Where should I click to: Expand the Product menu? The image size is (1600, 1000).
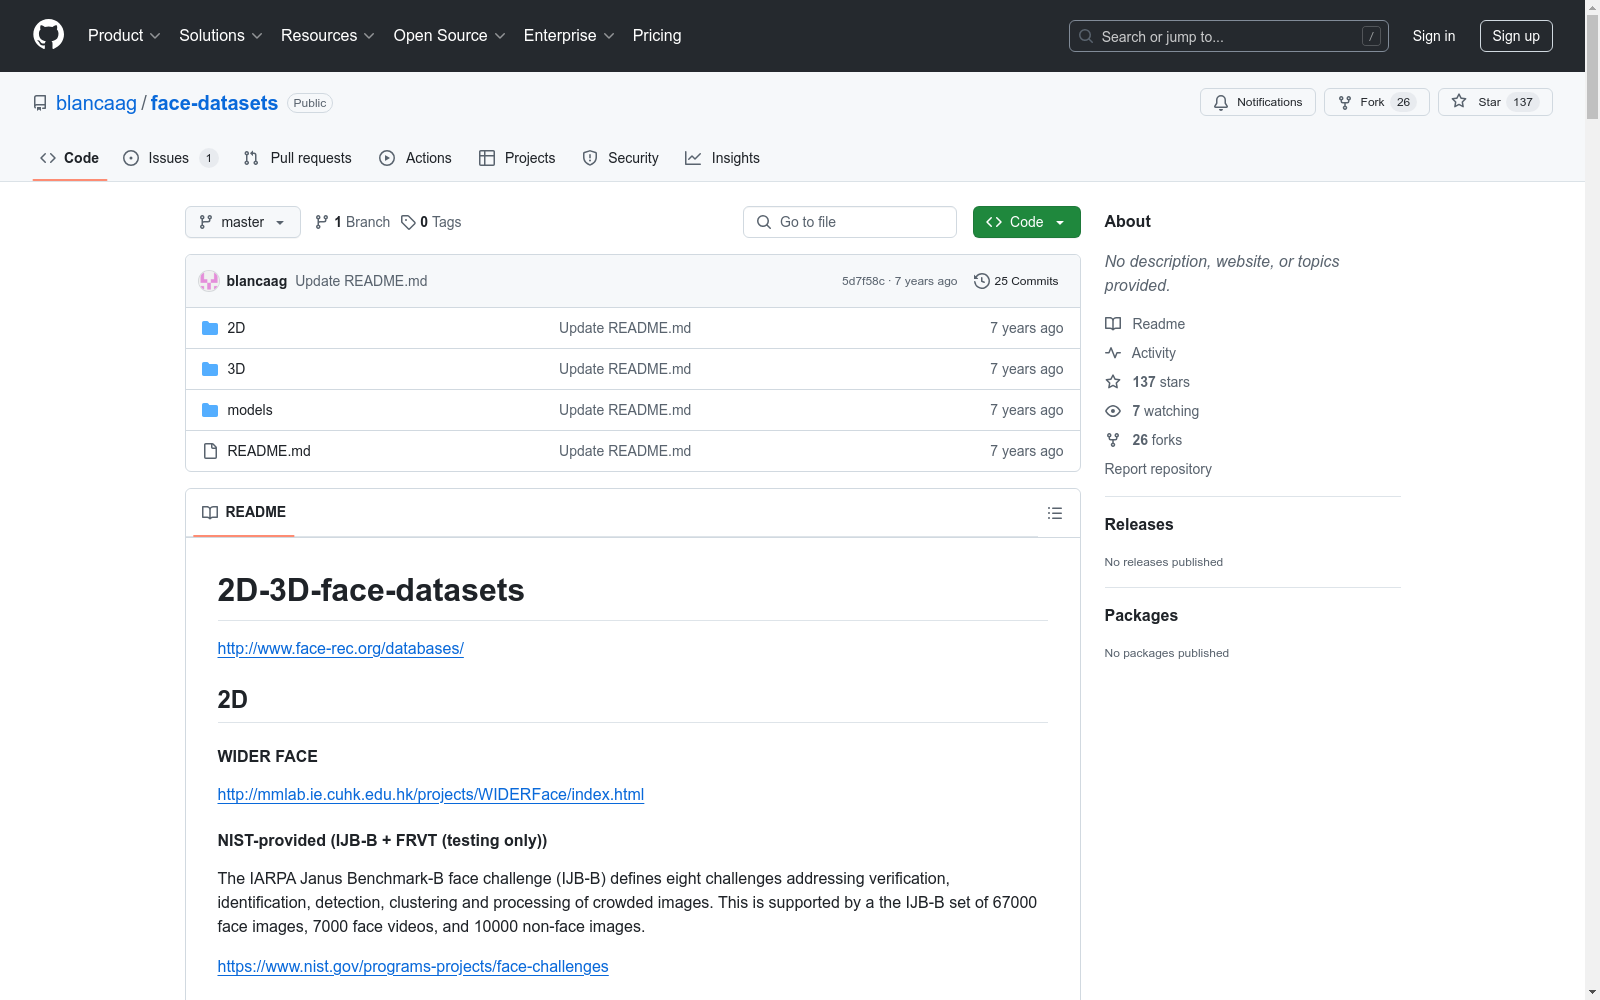click(x=124, y=35)
